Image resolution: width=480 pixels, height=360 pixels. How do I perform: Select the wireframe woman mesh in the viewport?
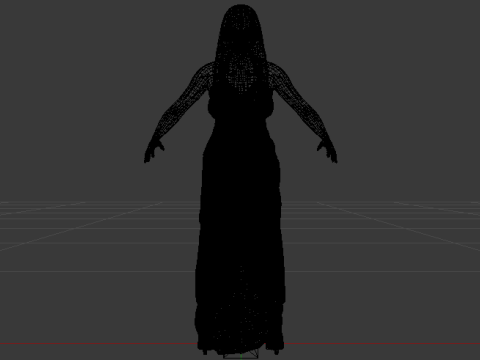tap(241, 180)
